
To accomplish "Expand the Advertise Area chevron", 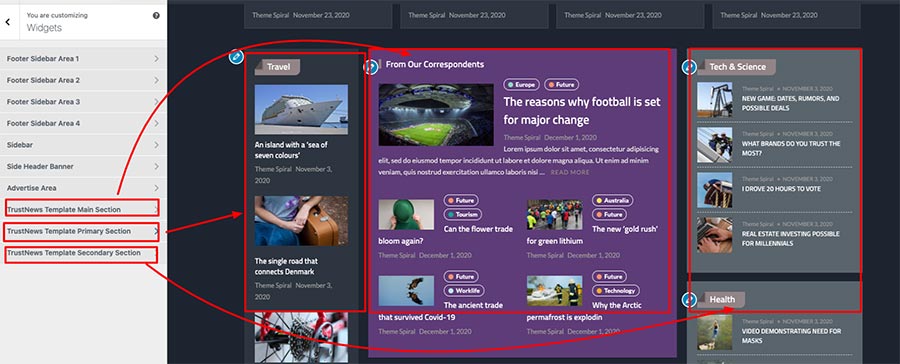I will click(156, 188).
